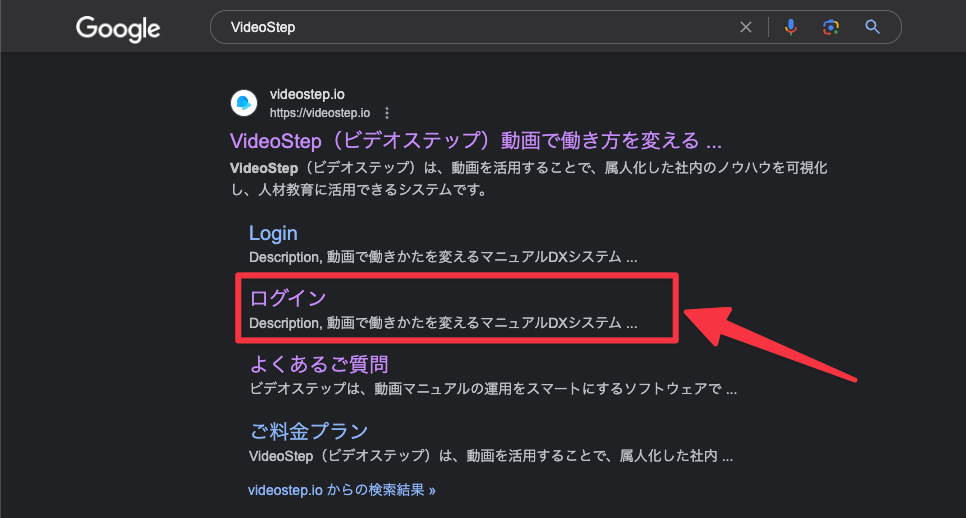
Task: Click the description under the English Login
Action: (443, 257)
